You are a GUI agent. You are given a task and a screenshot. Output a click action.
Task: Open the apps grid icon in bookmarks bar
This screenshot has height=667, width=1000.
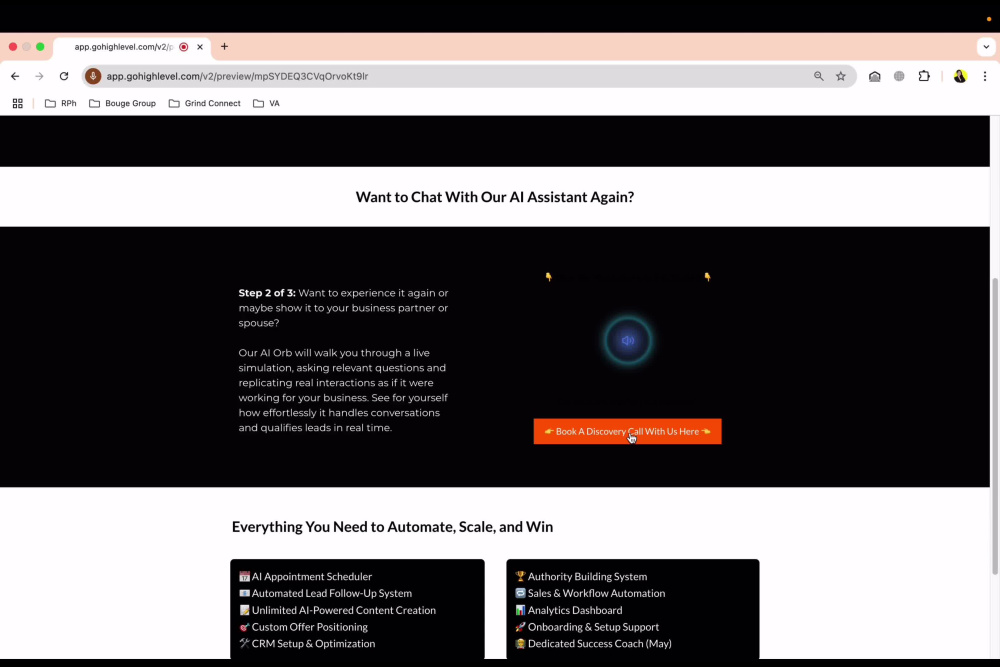tap(18, 103)
